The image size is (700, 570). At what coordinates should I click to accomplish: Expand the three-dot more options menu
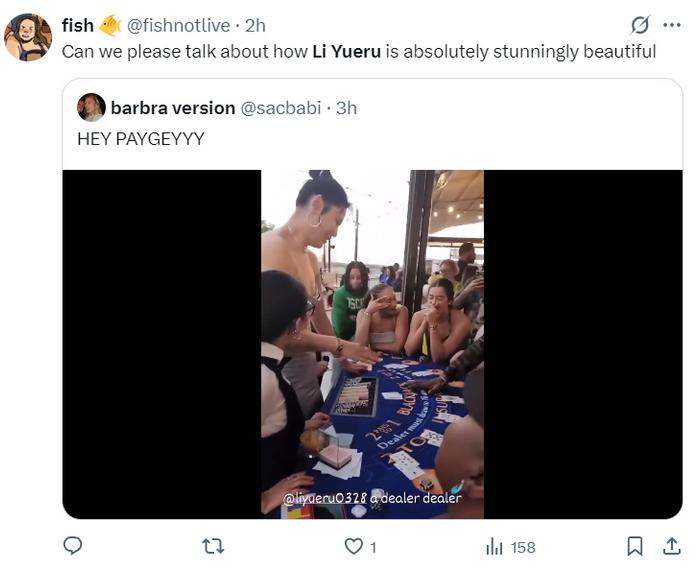(x=672, y=25)
